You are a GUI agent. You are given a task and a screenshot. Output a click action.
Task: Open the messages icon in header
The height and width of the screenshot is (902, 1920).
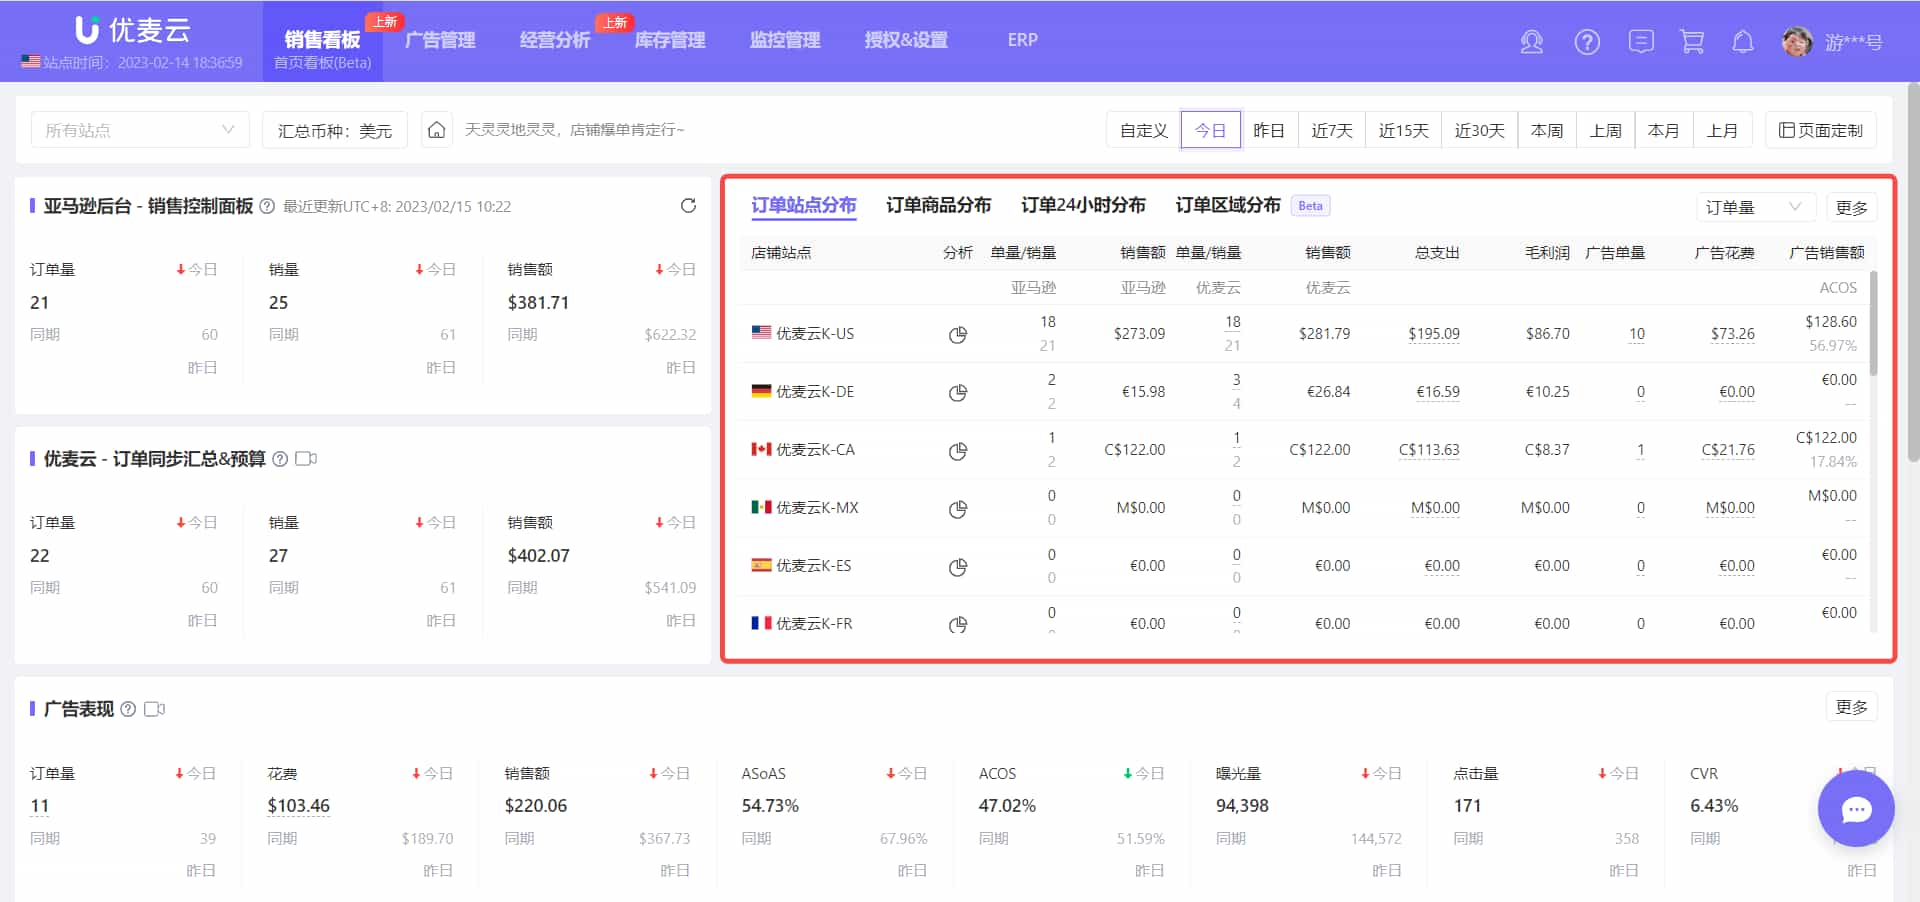pyautogui.click(x=1641, y=41)
